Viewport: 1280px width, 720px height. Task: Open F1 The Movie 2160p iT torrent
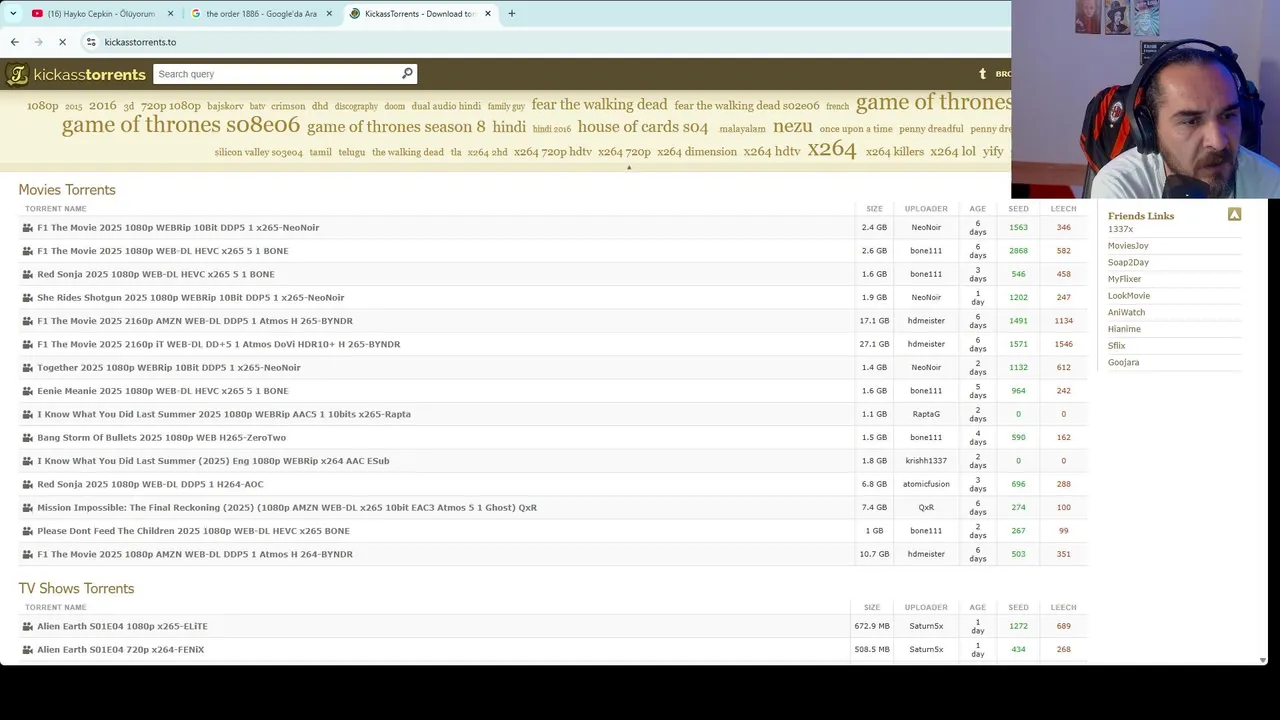(x=218, y=344)
